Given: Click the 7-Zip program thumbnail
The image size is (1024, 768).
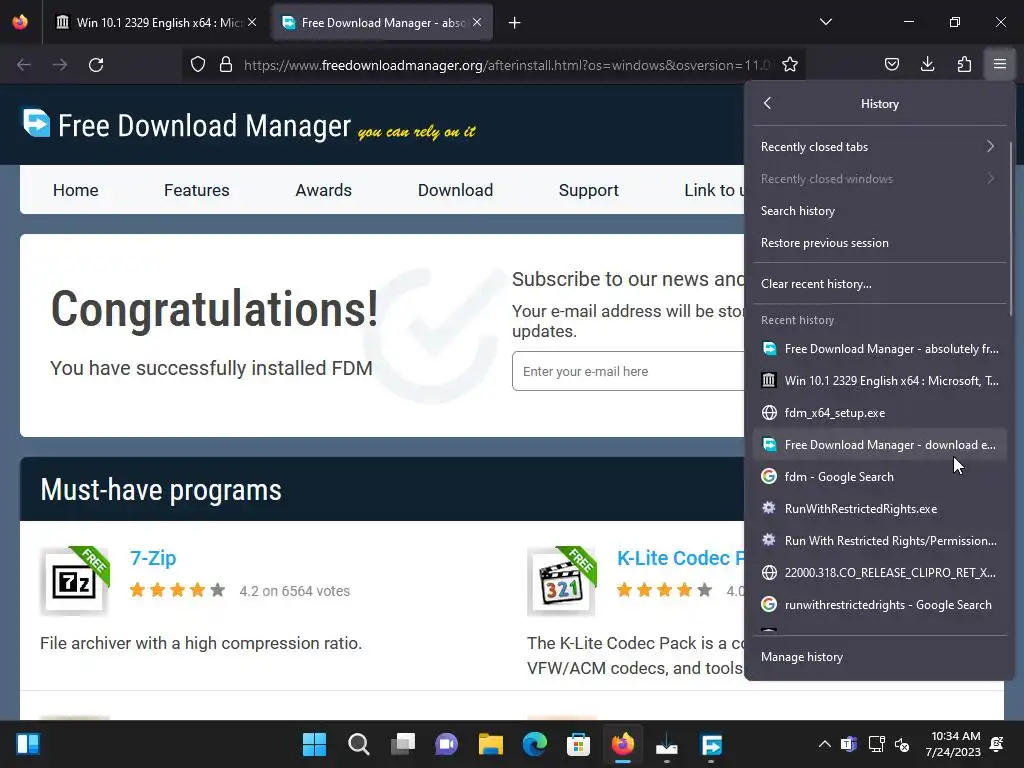Looking at the screenshot, I should click(74, 581).
